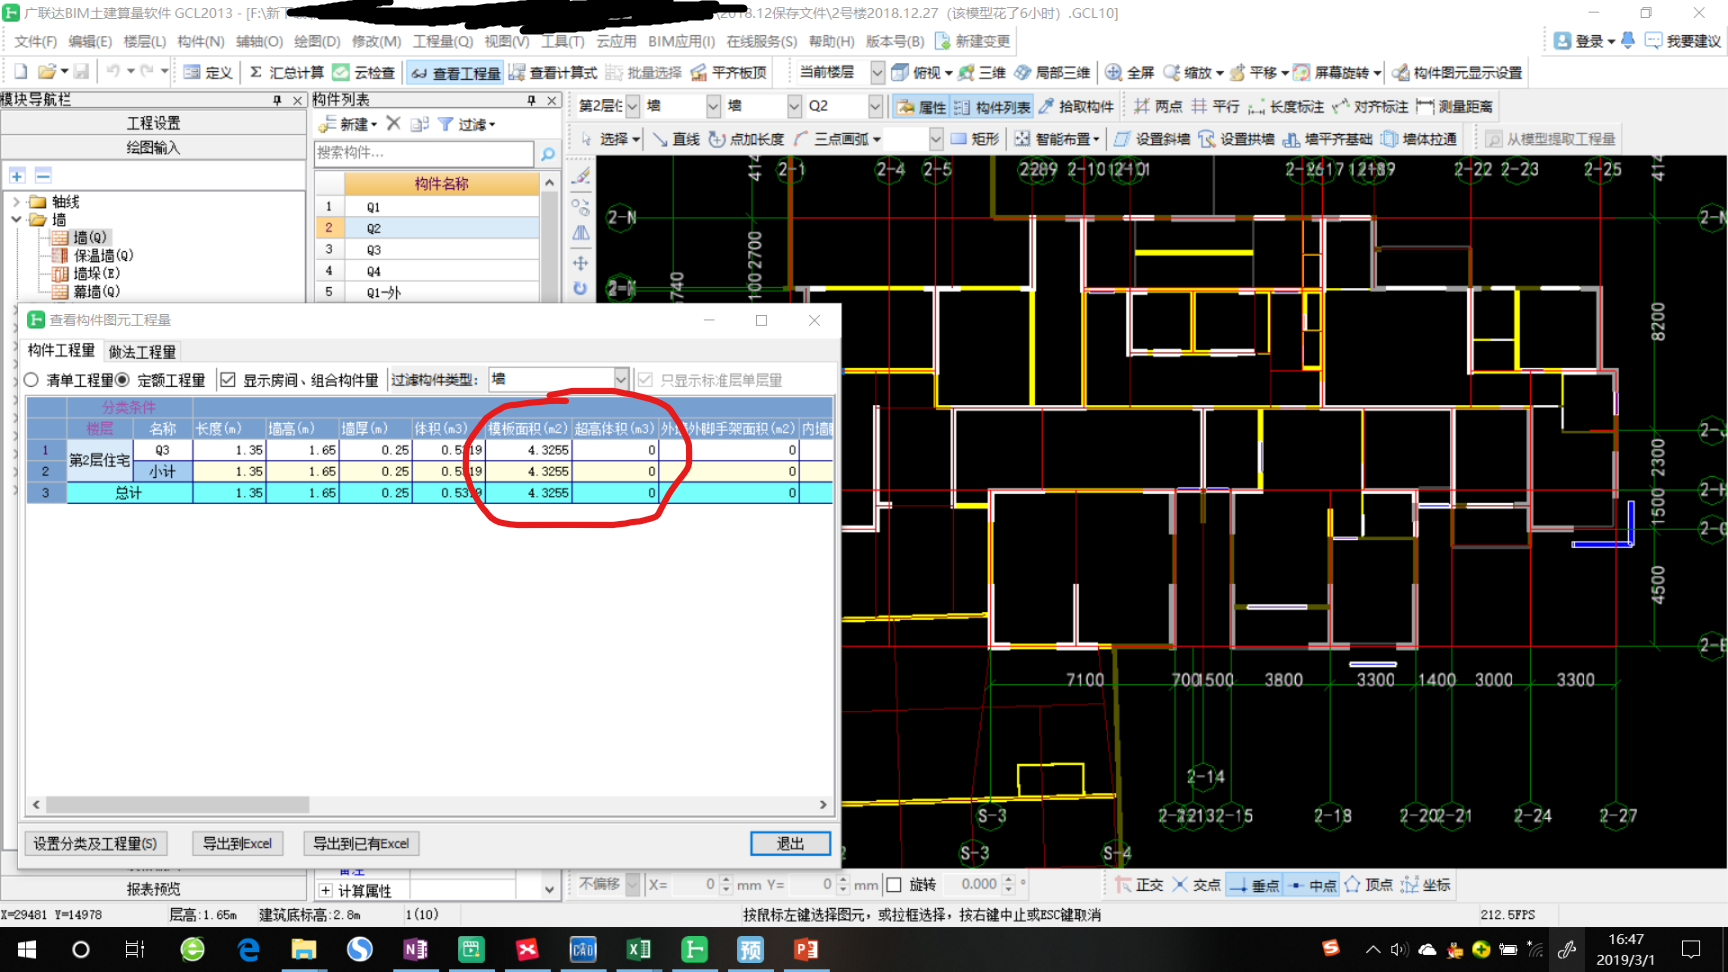Toggle 交点 intersection snap

[x=1196, y=884]
